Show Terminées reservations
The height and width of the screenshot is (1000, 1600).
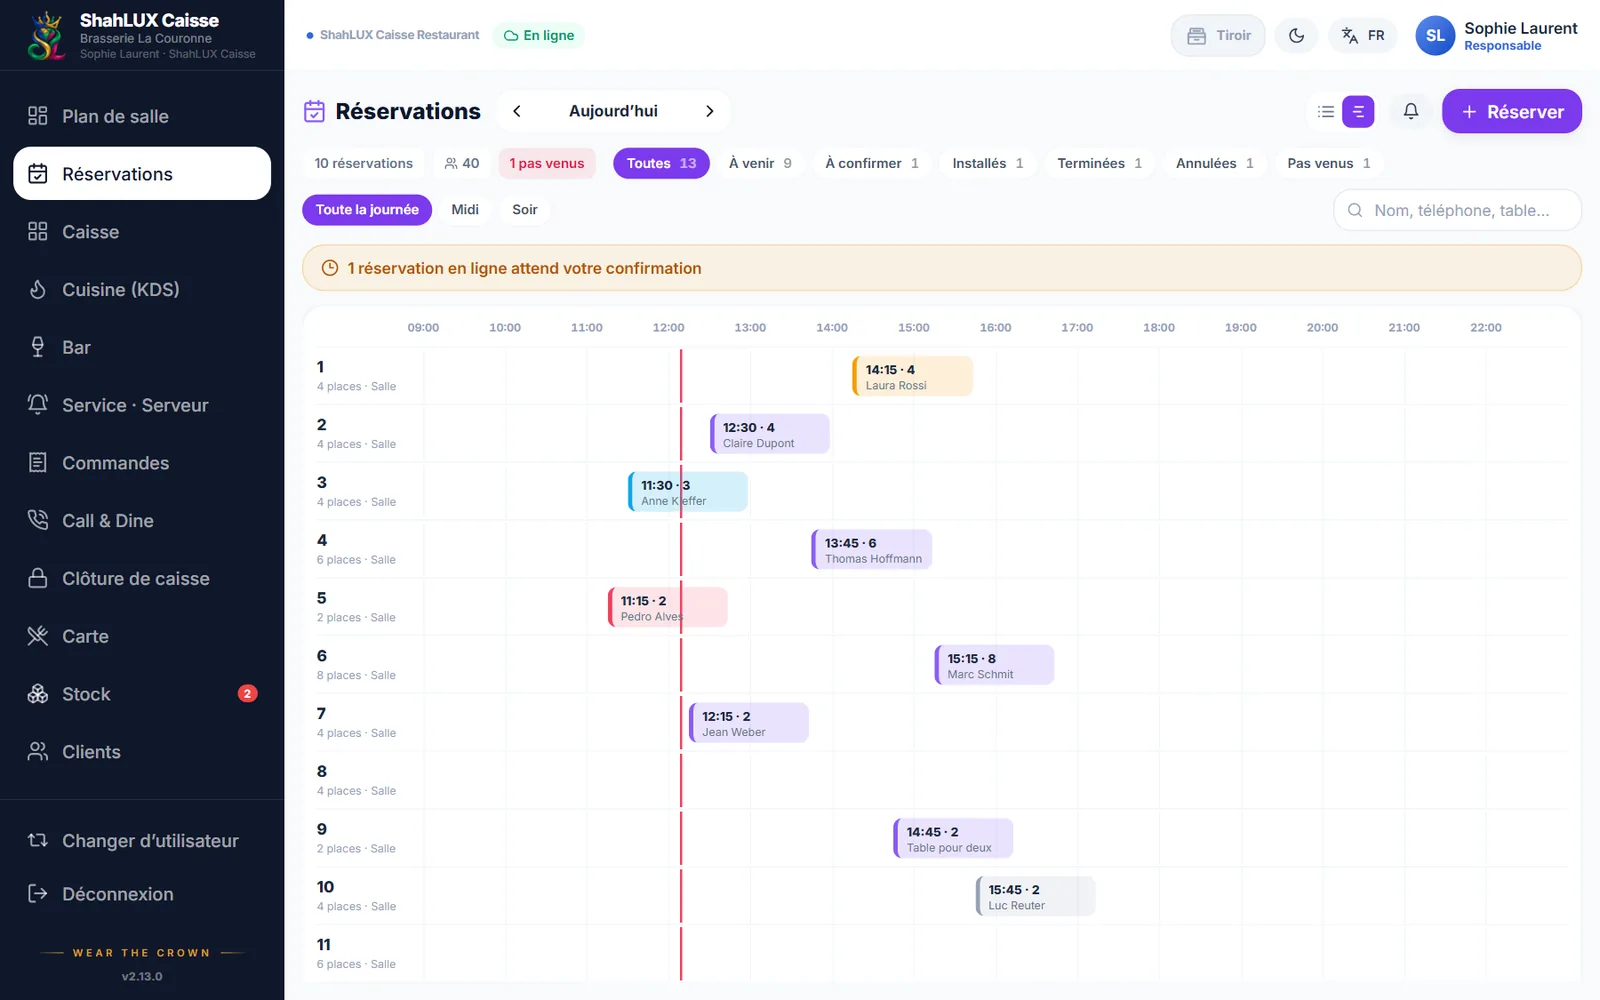pyautogui.click(x=1099, y=163)
